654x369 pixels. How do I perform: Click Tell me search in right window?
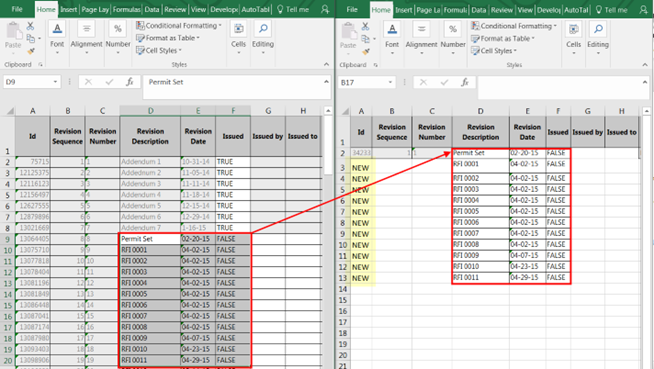click(x=612, y=10)
